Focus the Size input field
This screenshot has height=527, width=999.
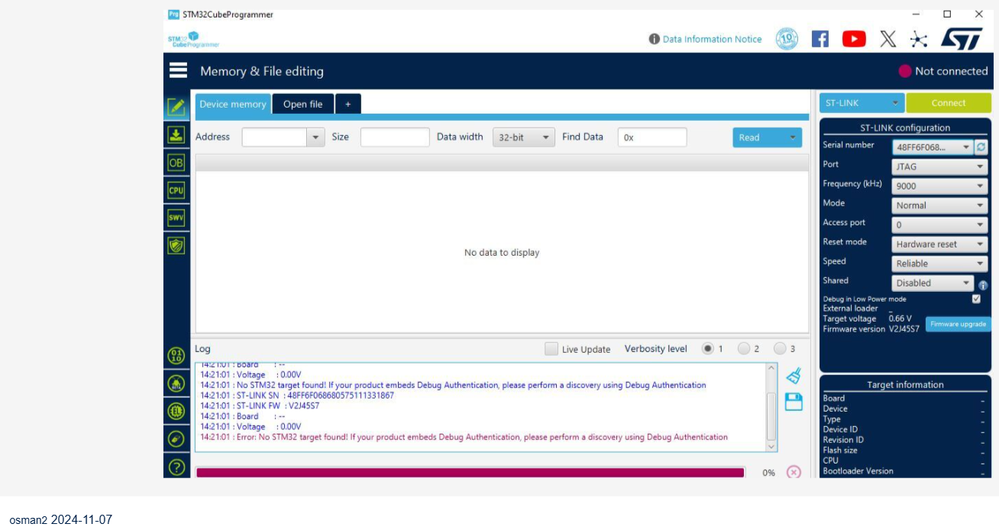pyautogui.click(x=394, y=137)
